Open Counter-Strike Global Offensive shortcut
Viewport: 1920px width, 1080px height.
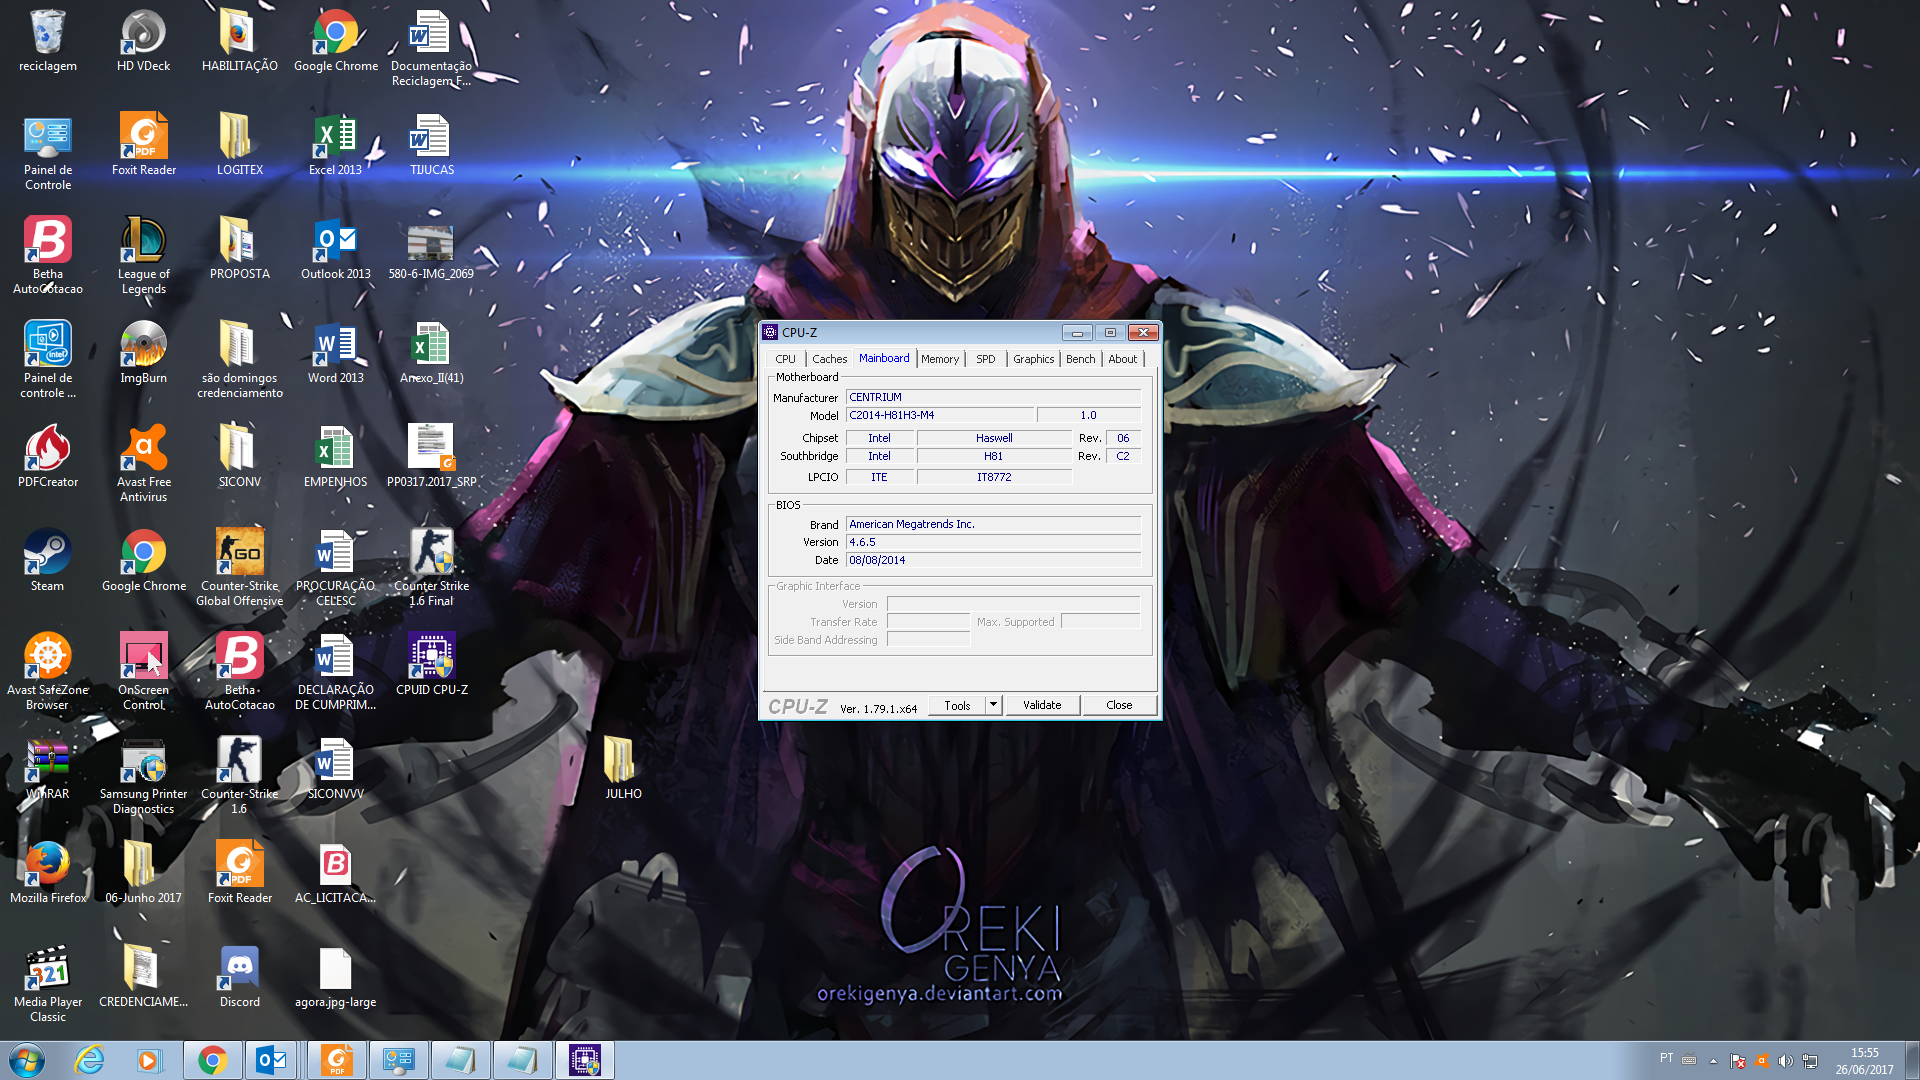240,566
